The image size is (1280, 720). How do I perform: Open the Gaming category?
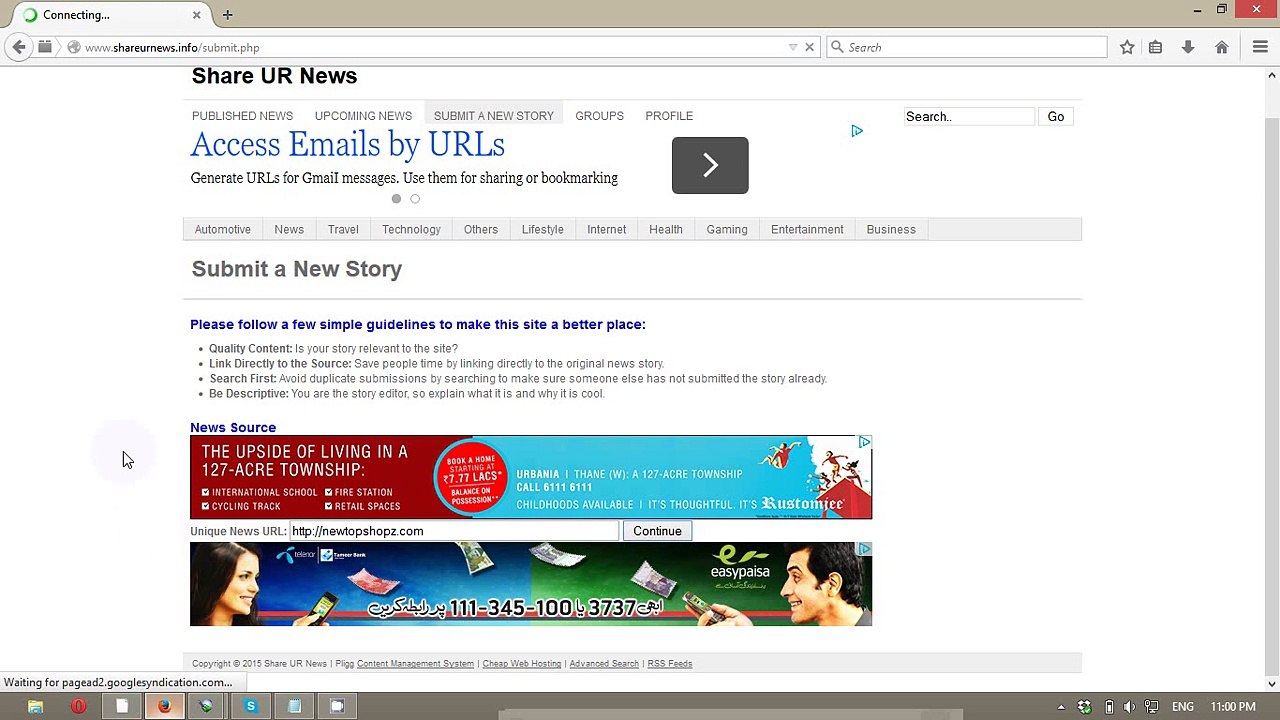(727, 230)
